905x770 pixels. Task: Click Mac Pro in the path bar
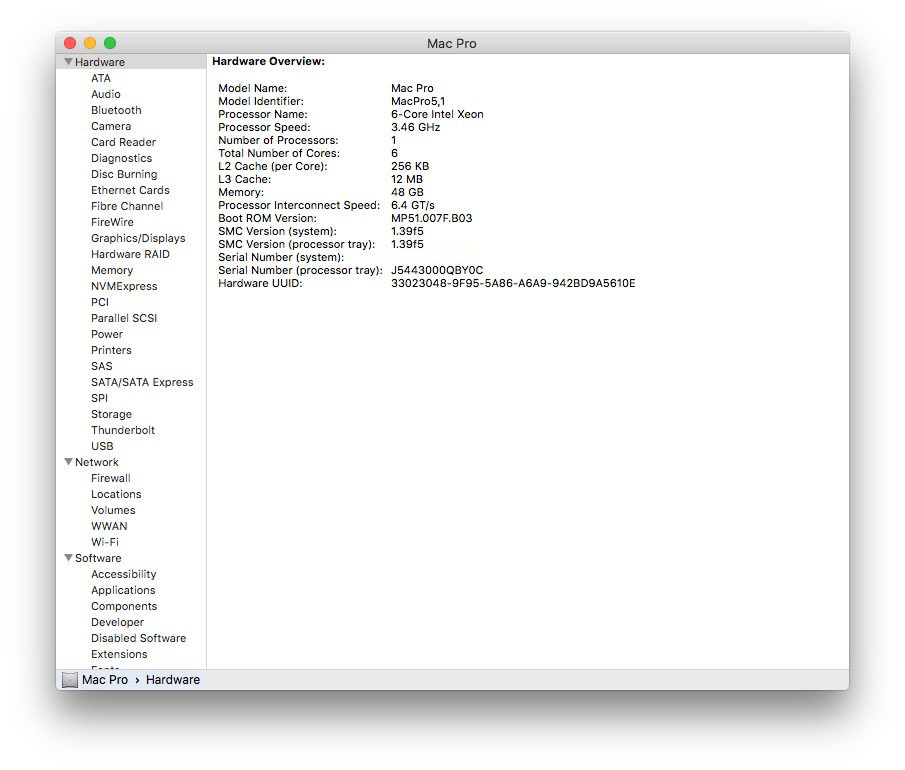click(104, 679)
